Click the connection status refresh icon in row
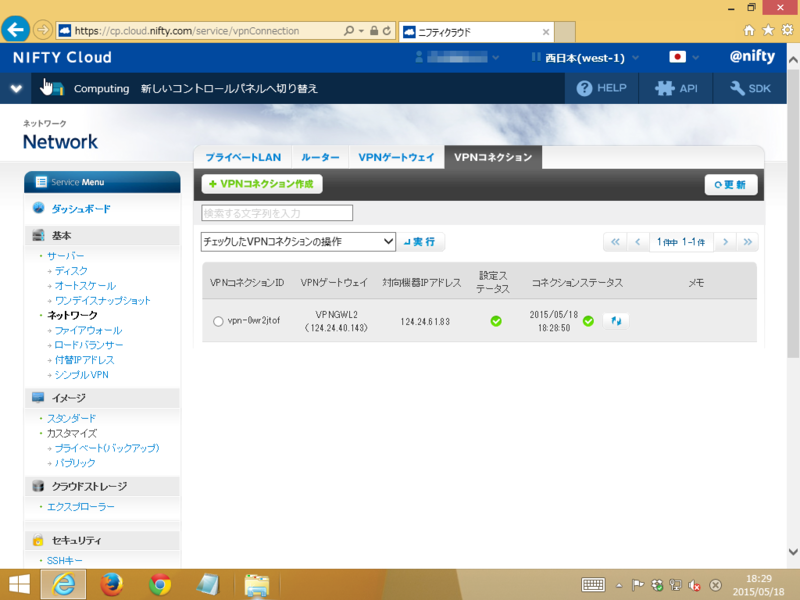 [x=616, y=321]
